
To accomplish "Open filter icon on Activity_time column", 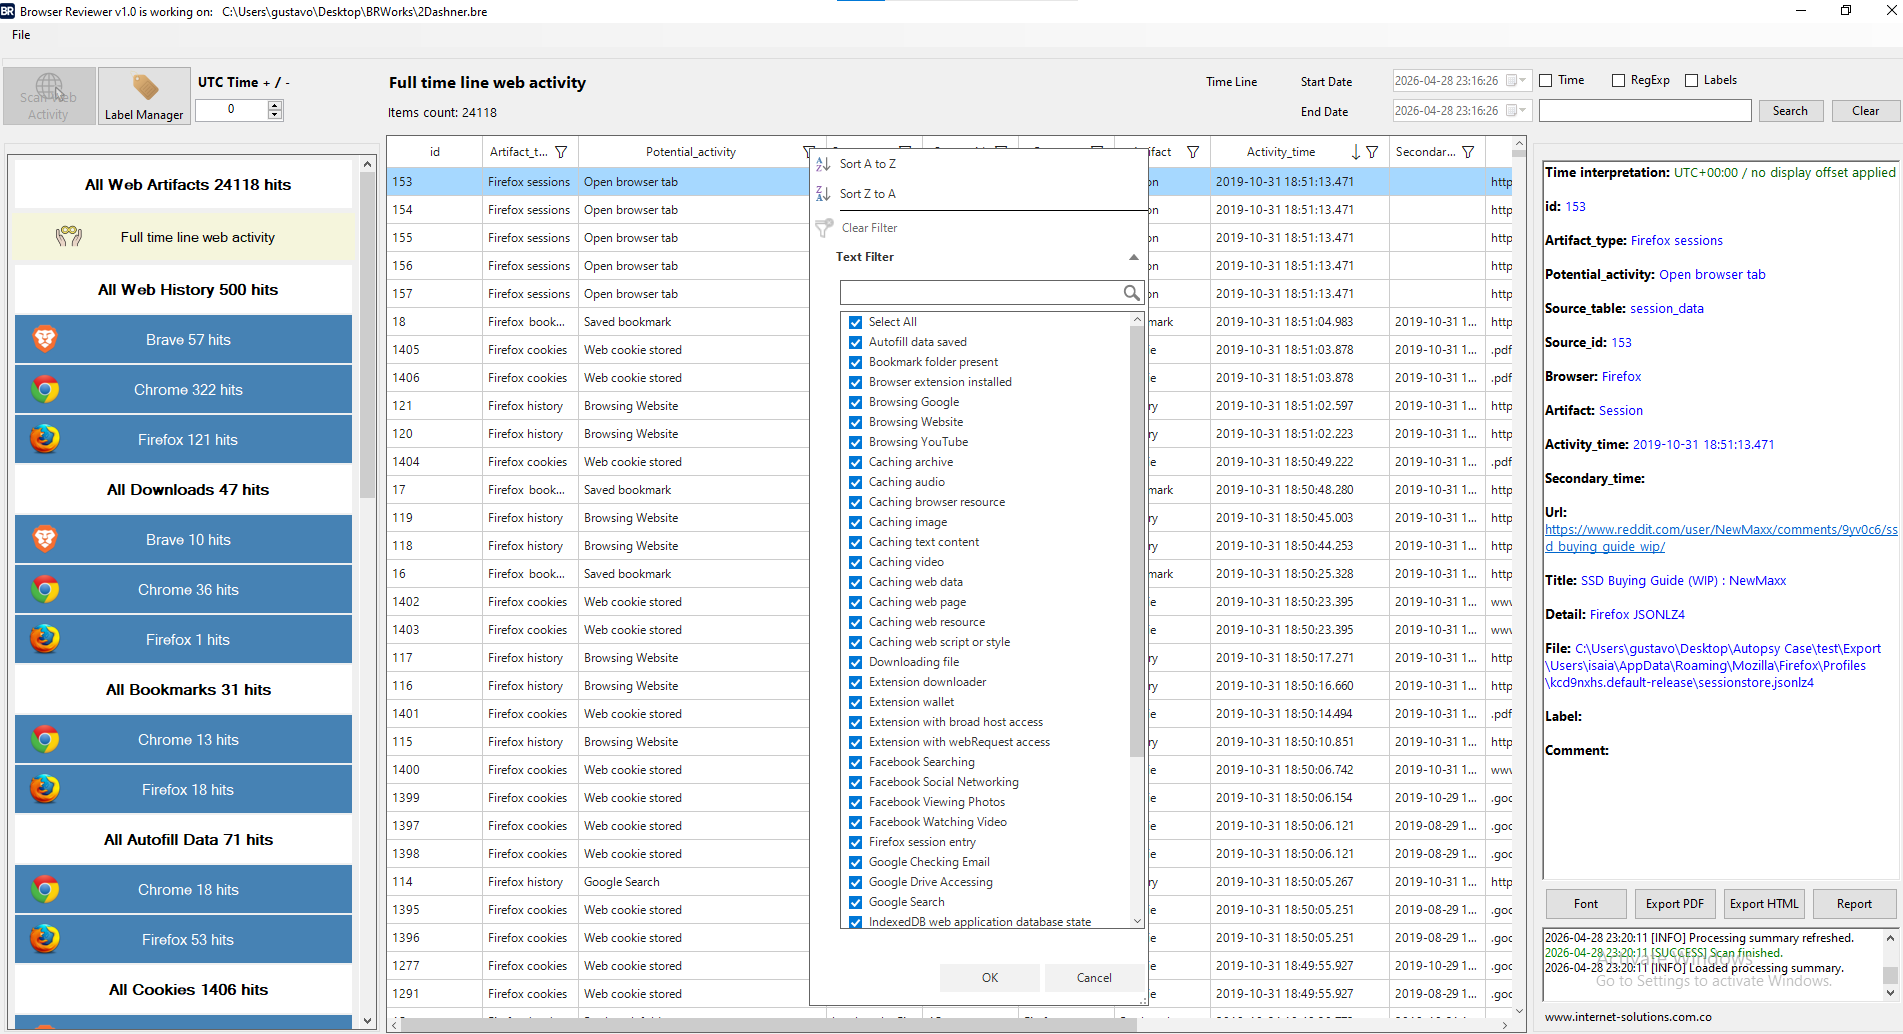I will click(x=1372, y=152).
